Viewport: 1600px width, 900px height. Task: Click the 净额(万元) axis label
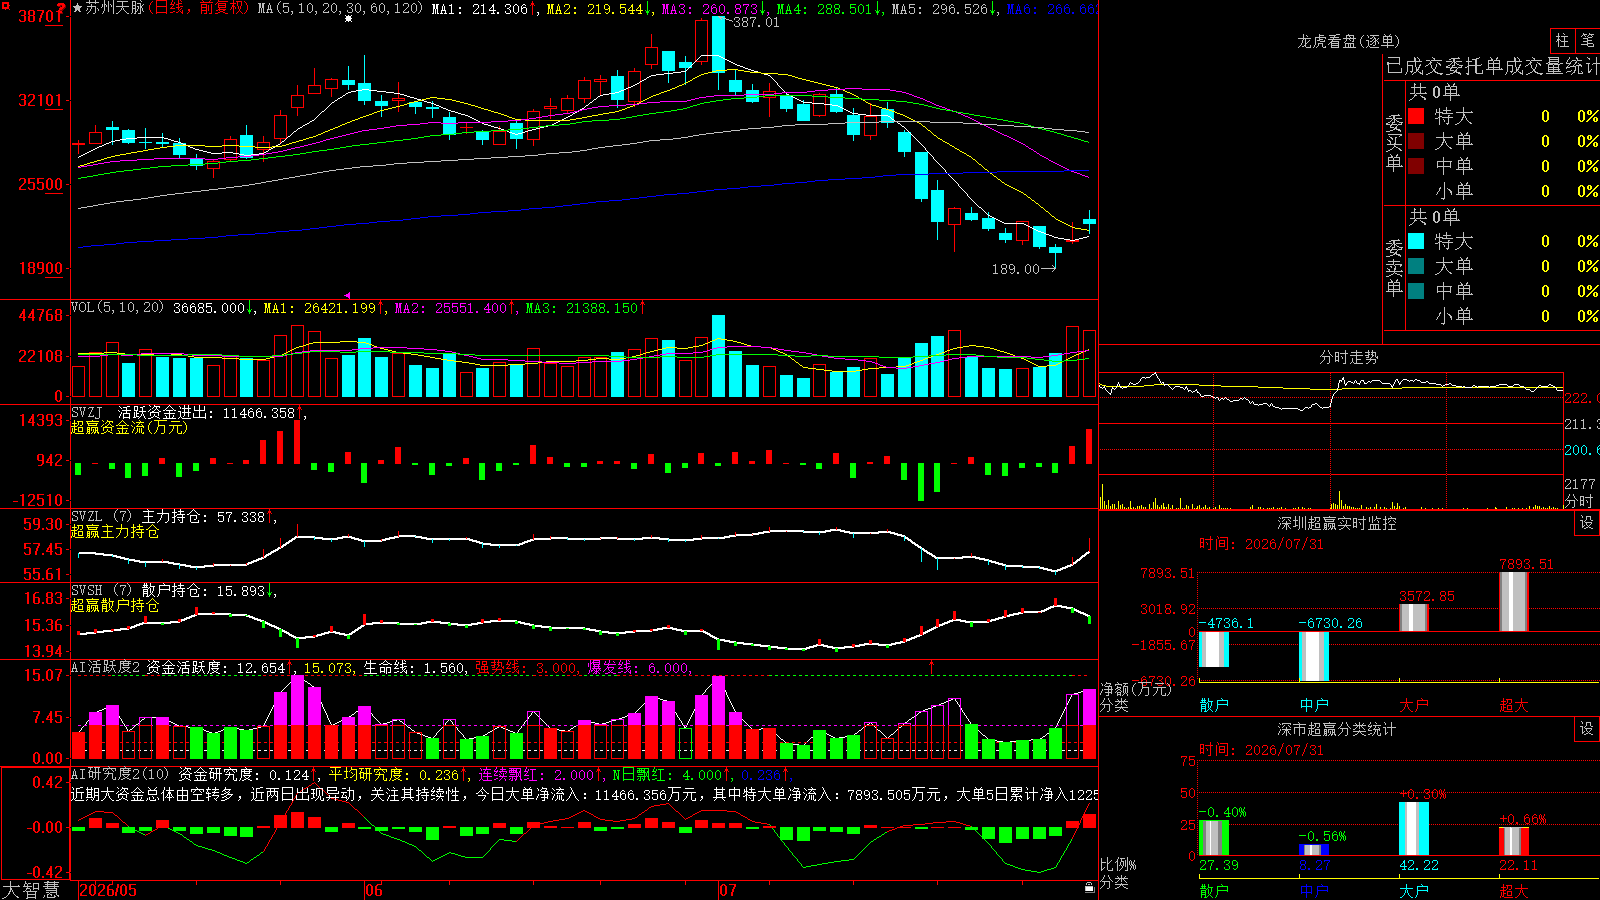[x=1135, y=689]
